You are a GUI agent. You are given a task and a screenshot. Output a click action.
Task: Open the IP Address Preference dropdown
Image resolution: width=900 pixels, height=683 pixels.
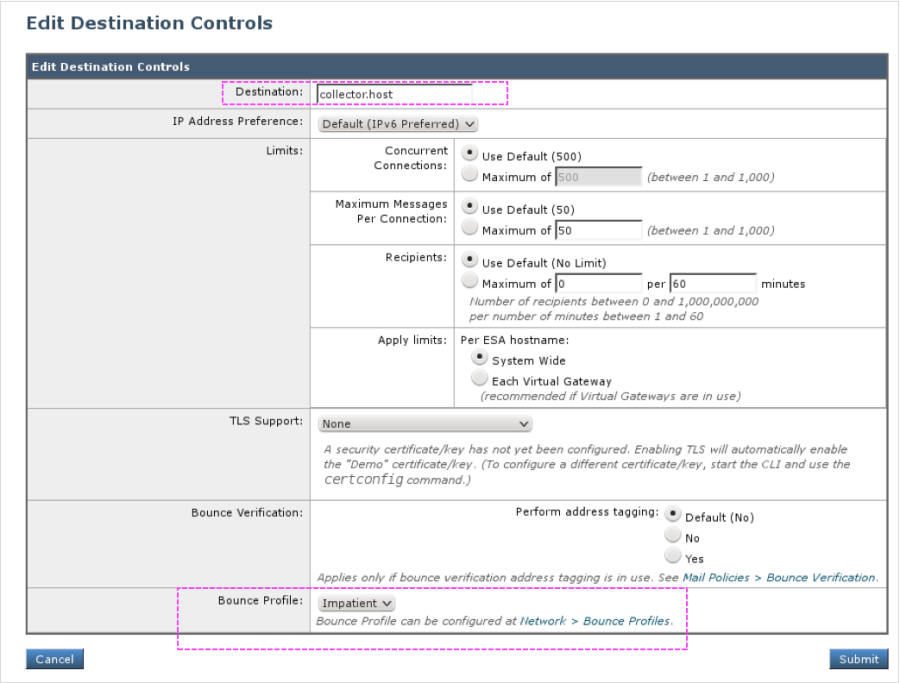[397, 124]
